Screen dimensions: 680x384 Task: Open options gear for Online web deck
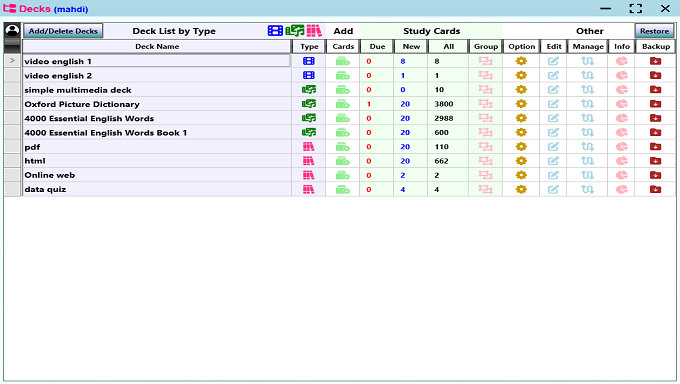[x=521, y=175]
